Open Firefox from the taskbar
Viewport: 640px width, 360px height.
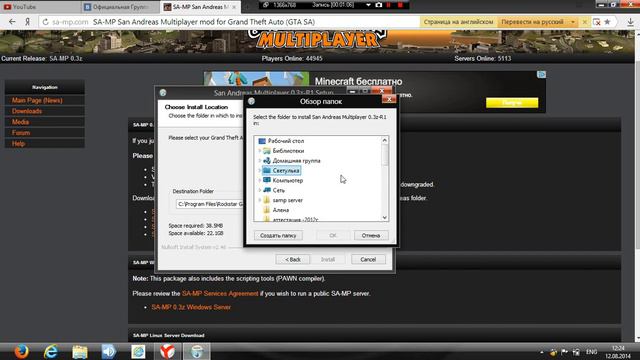21,351
